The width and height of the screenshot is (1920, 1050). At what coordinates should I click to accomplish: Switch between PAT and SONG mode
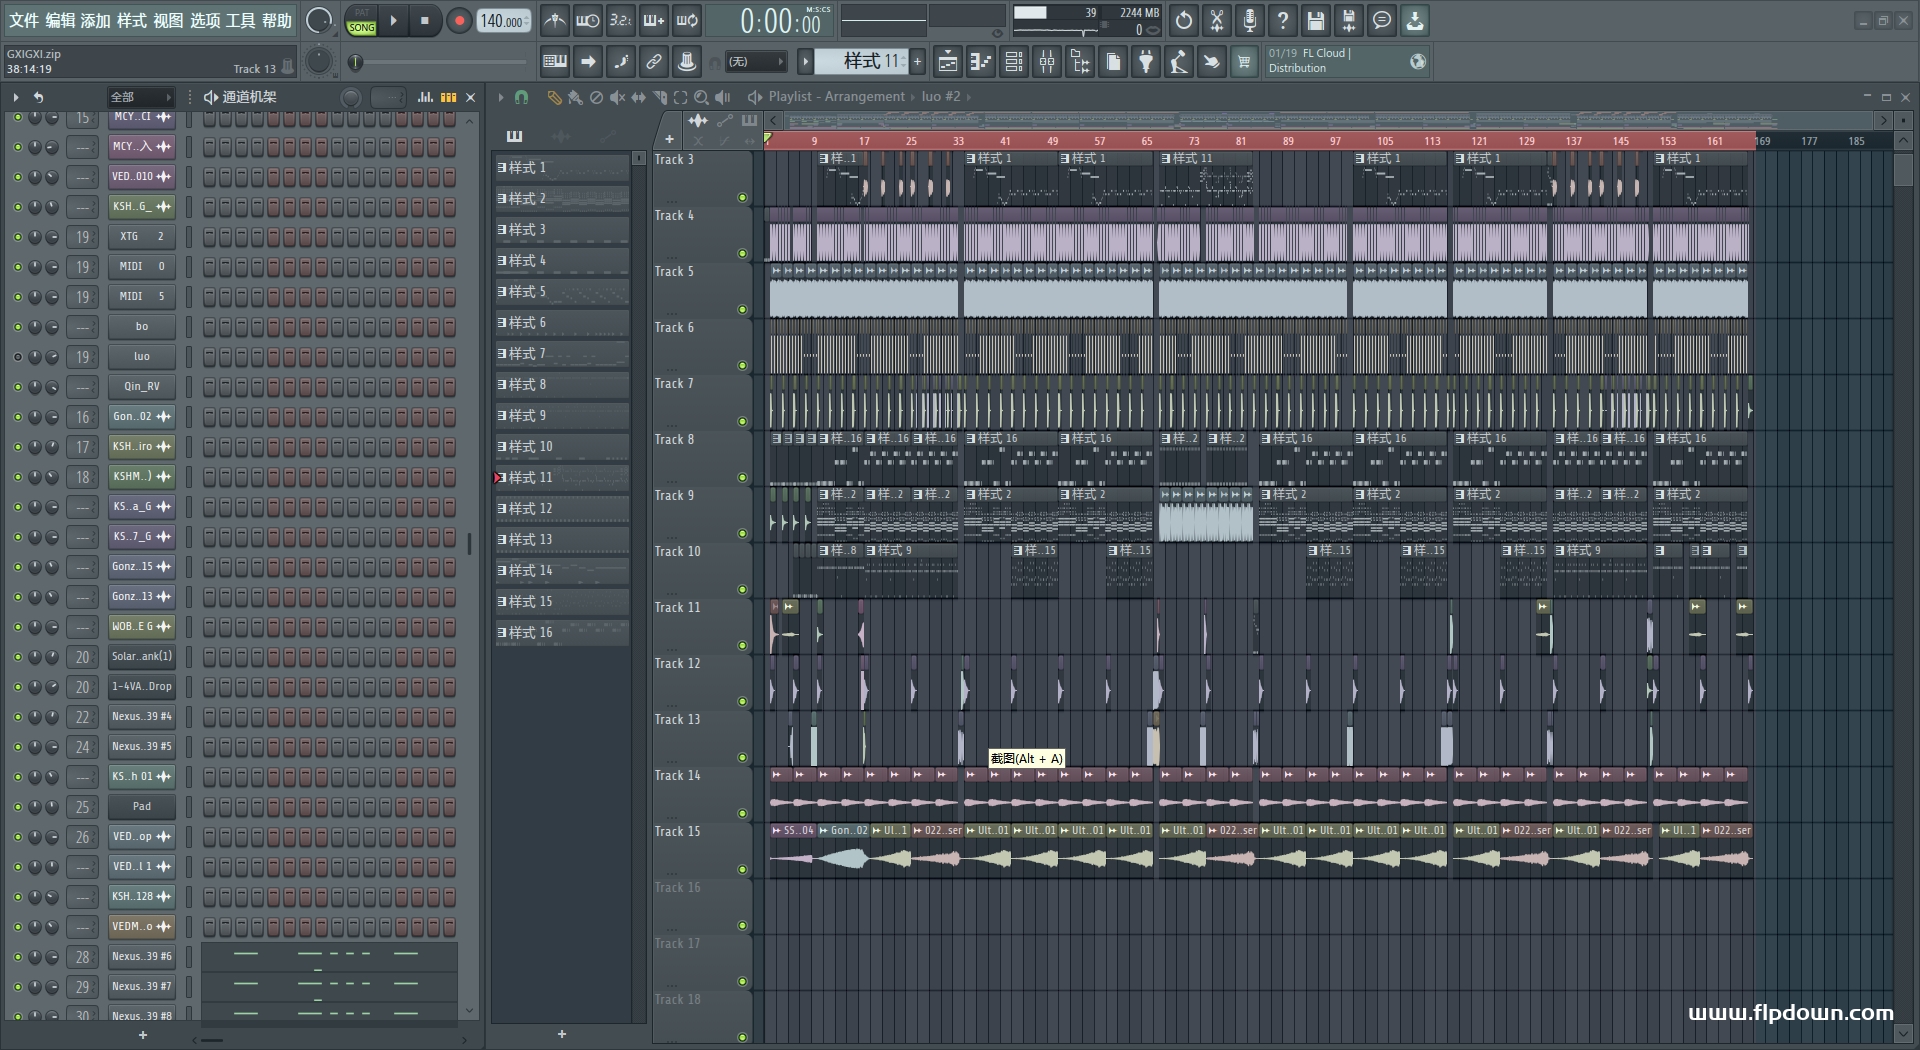(x=362, y=20)
